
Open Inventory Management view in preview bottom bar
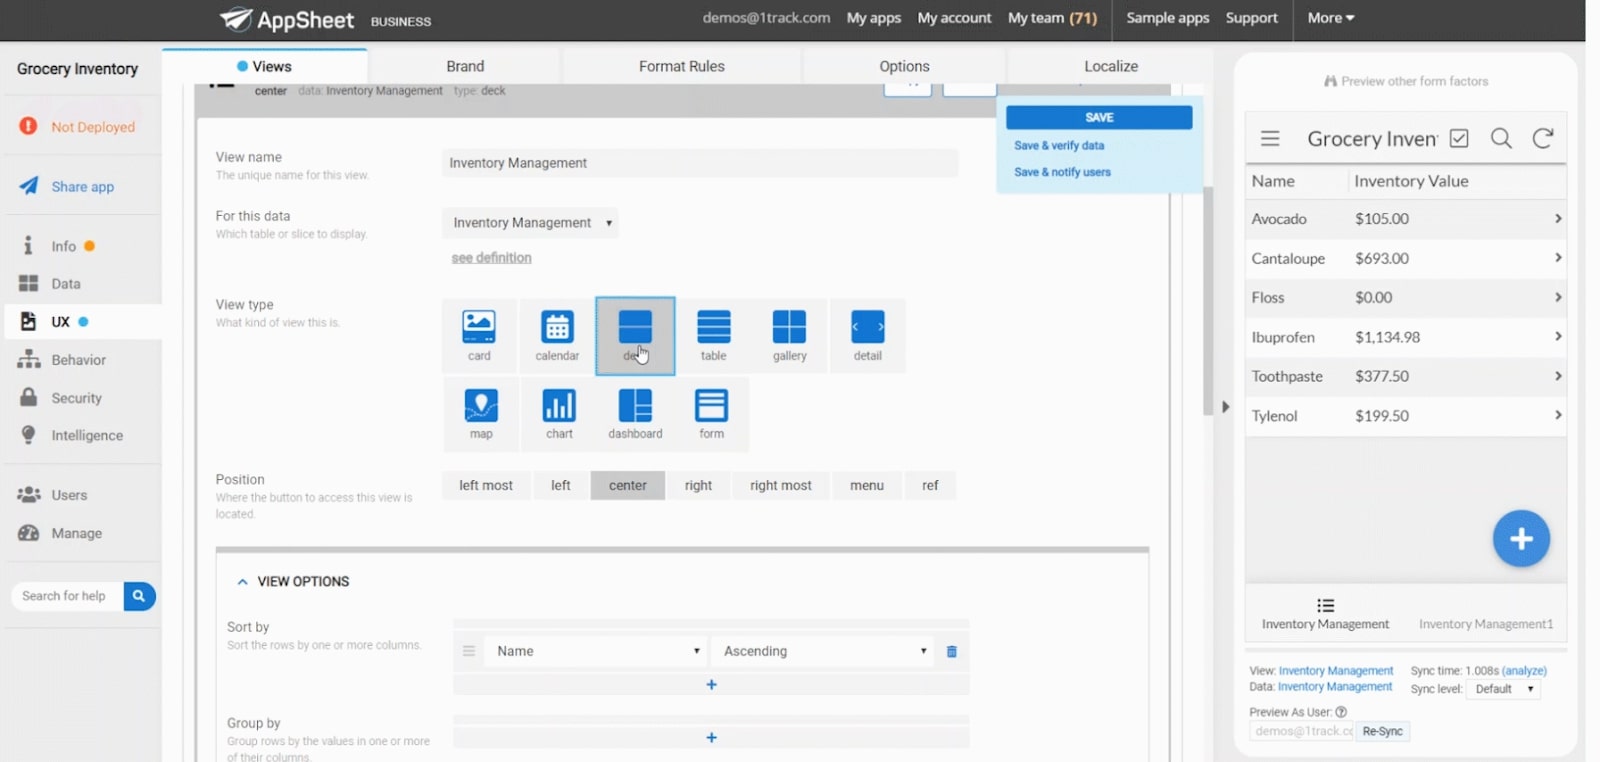click(x=1325, y=614)
